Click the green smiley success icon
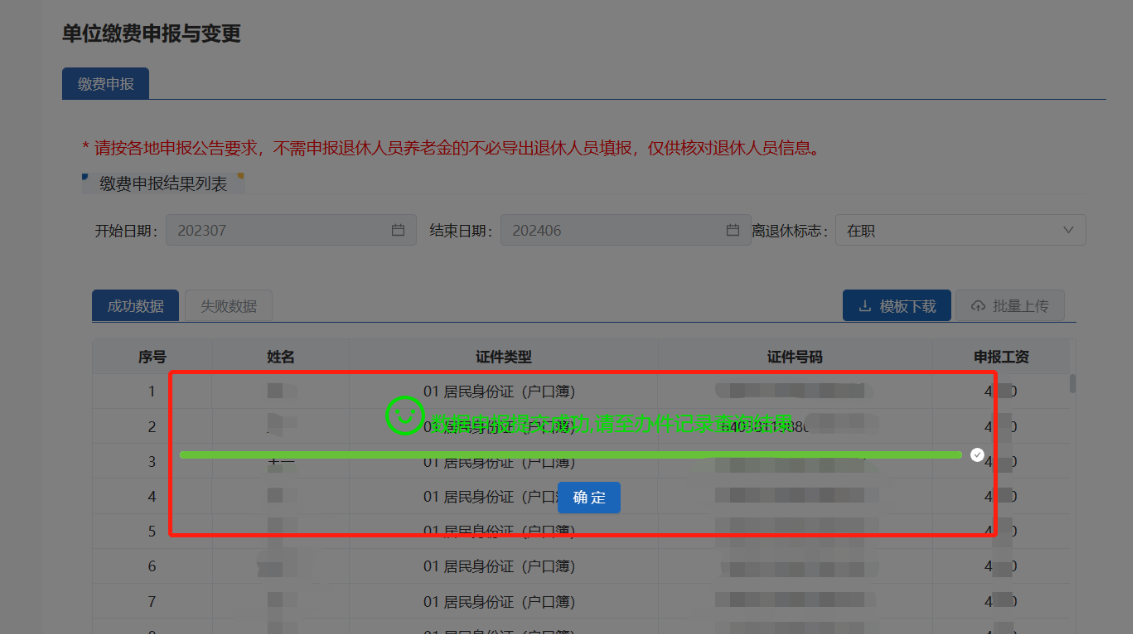This screenshot has height=634, width=1133. [404, 416]
